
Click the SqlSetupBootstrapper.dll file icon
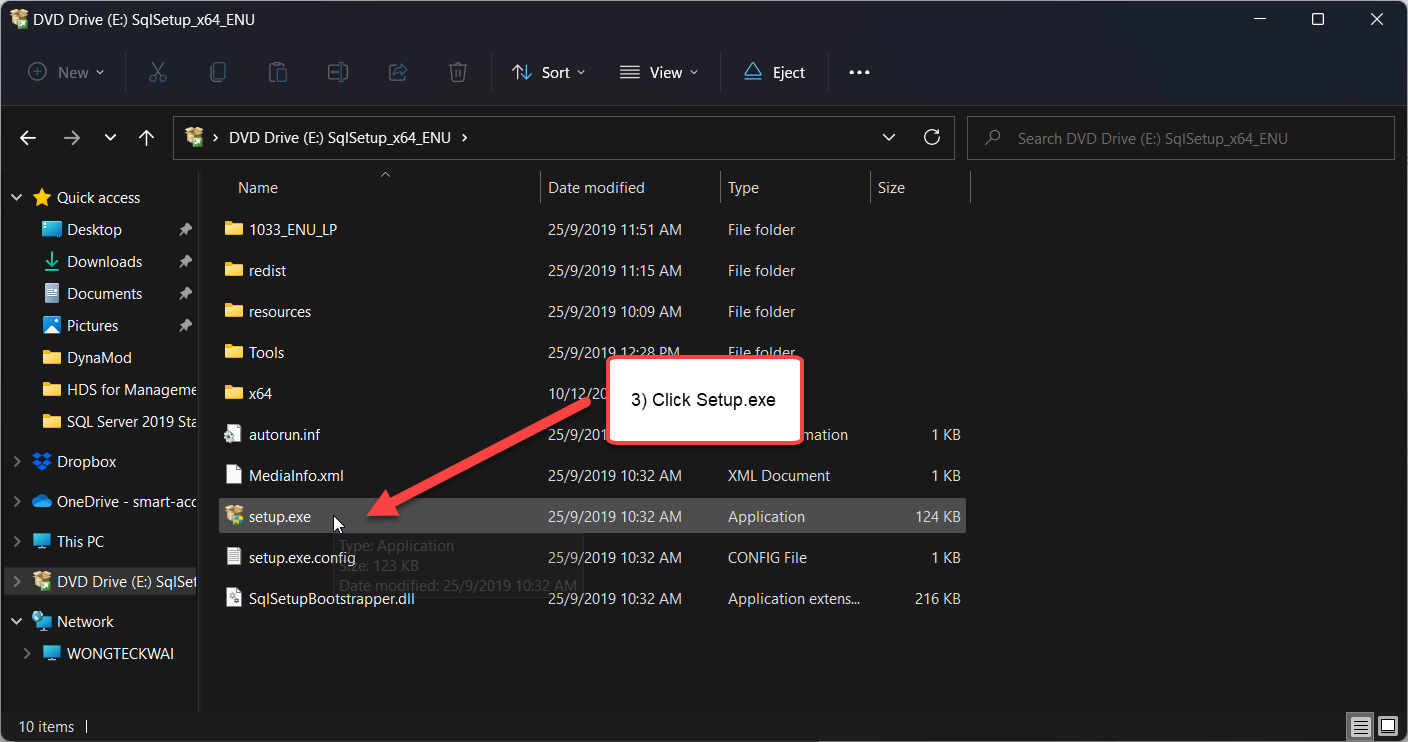pyautogui.click(x=234, y=598)
